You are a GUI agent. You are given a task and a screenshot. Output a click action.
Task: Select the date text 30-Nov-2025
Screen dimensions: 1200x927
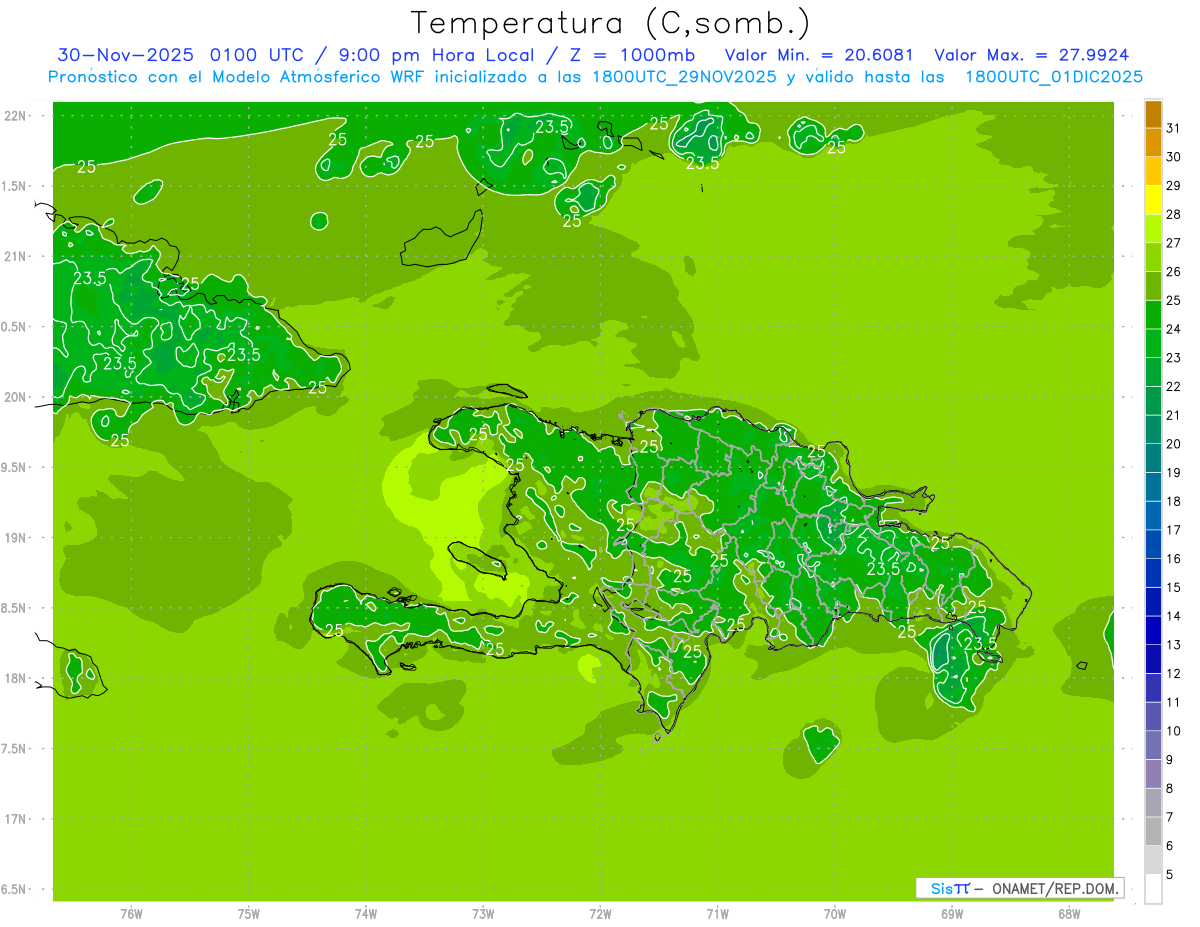[x=127, y=55]
